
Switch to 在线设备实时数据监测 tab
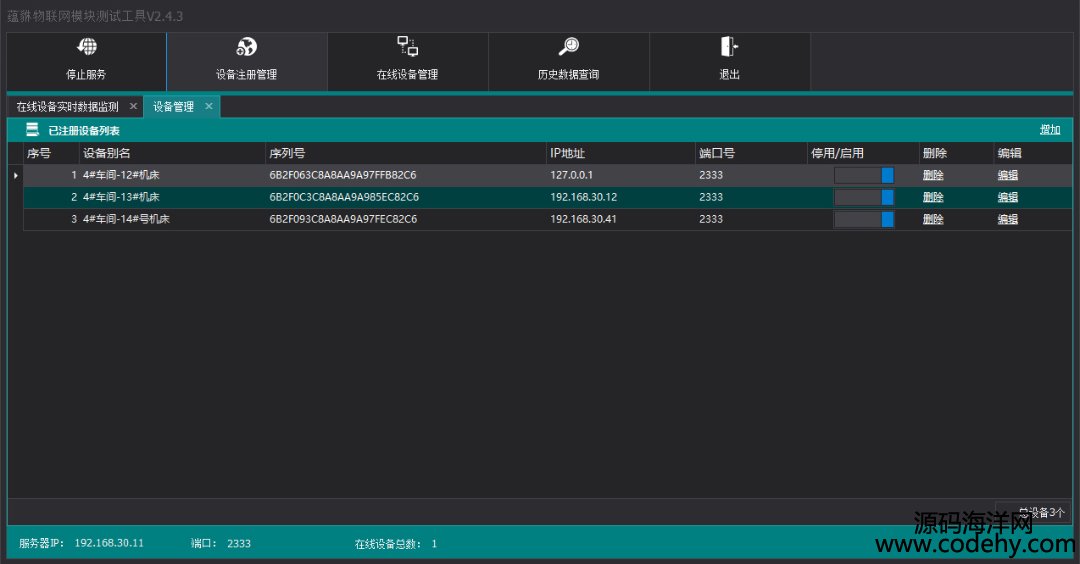point(68,107)
